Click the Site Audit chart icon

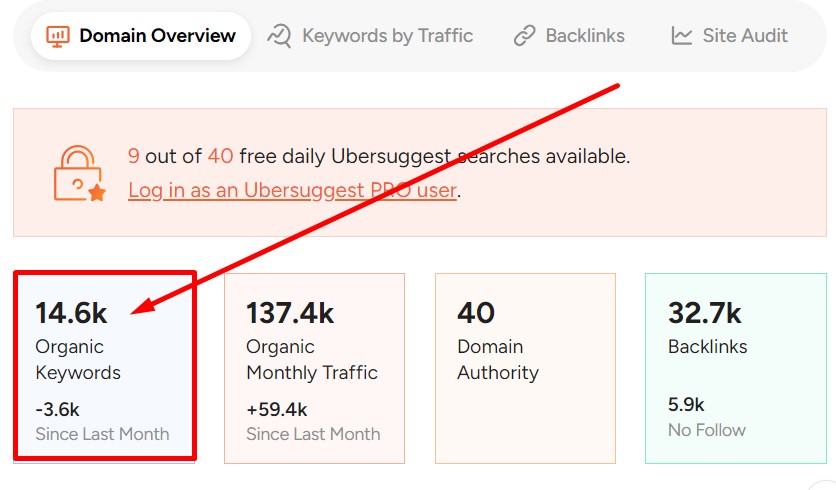point(682,36)
